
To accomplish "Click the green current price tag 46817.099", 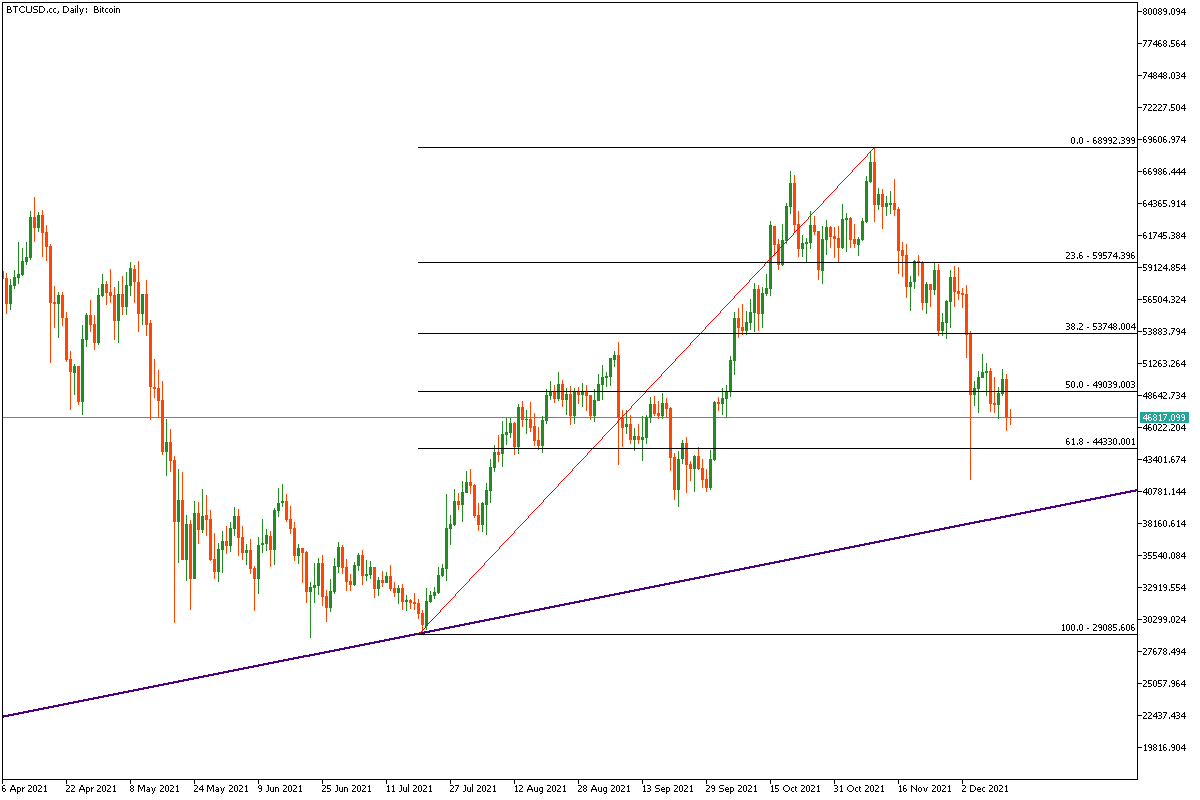I will [1166, 417].
